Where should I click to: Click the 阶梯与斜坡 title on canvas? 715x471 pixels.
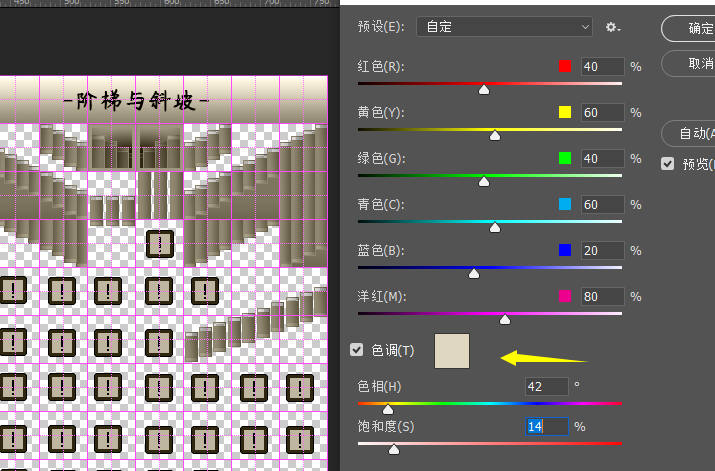pos(135,102)
